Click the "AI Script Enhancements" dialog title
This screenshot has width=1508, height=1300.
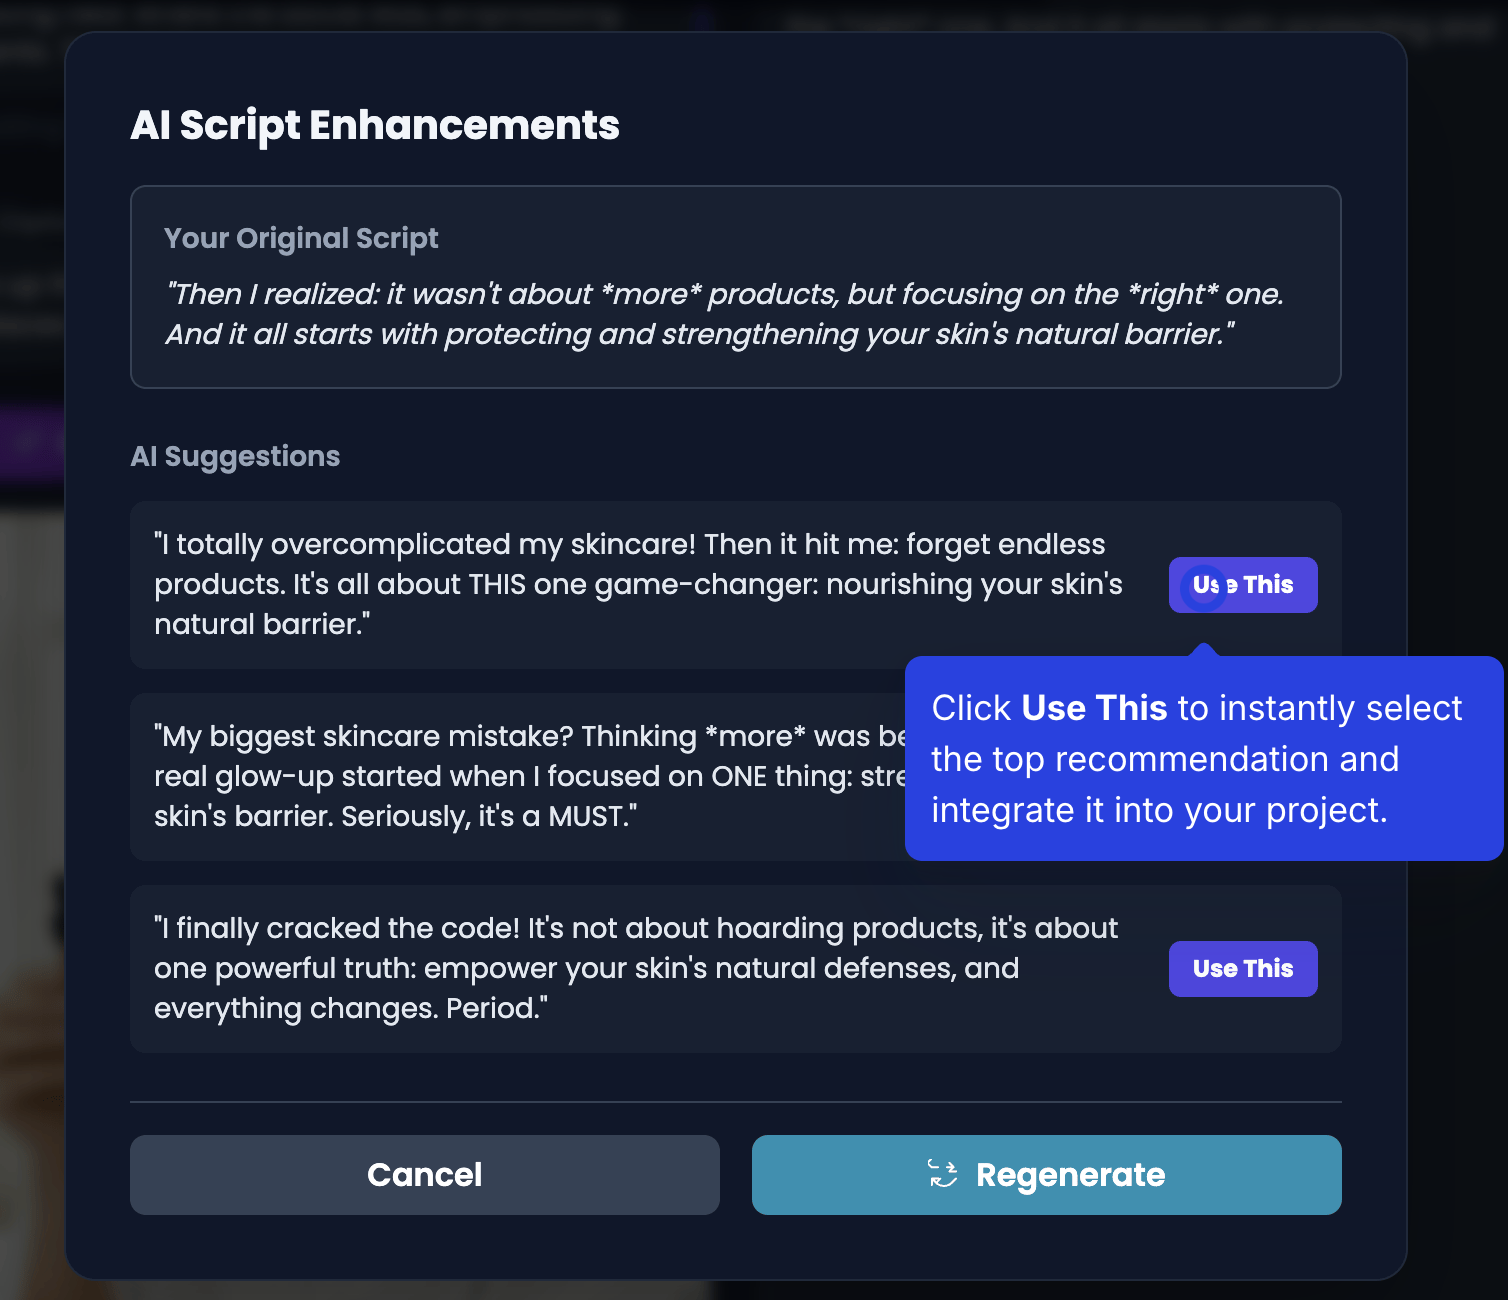click(375, 126)
